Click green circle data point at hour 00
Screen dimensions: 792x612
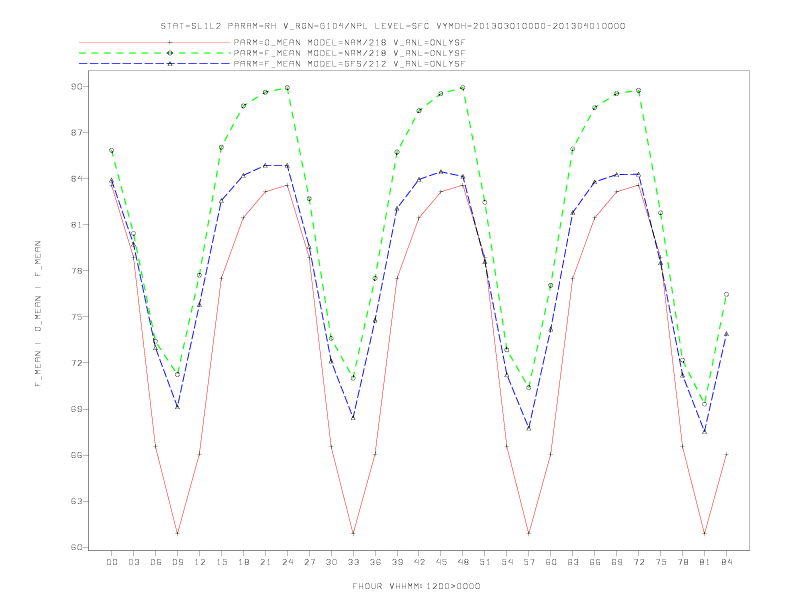(112, 150)
